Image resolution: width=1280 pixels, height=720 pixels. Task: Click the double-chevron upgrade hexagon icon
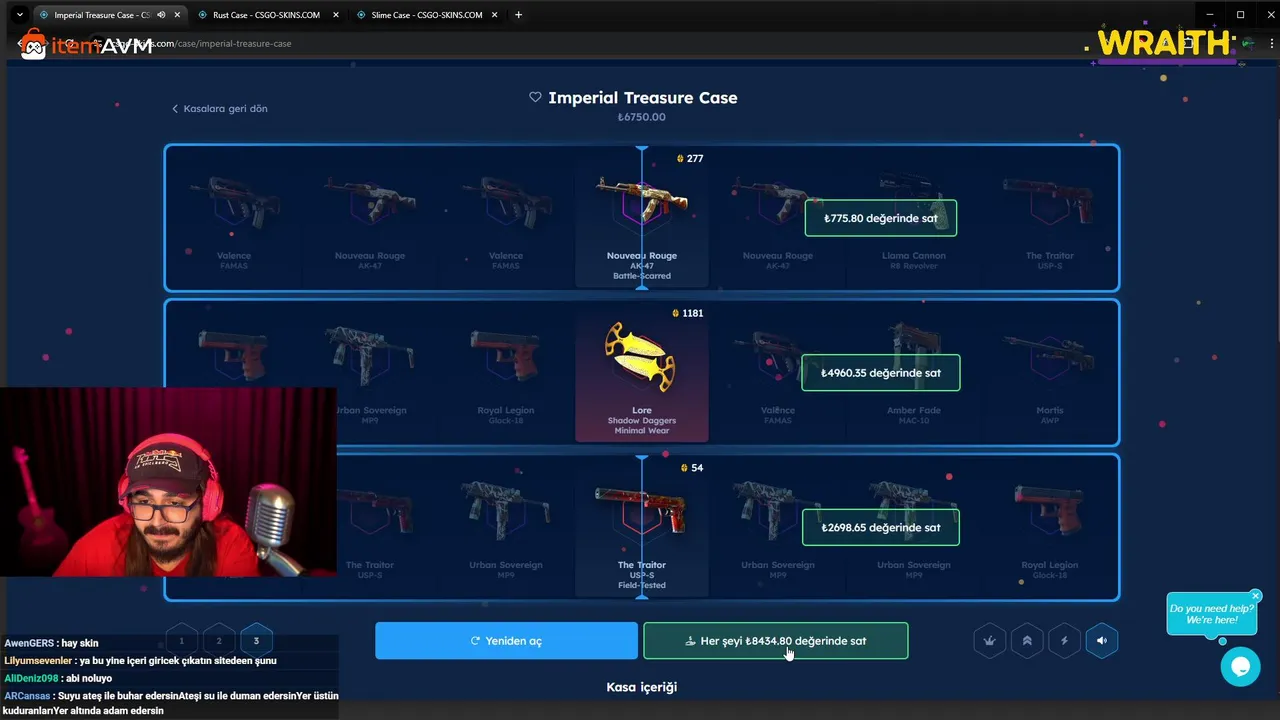1027,641
